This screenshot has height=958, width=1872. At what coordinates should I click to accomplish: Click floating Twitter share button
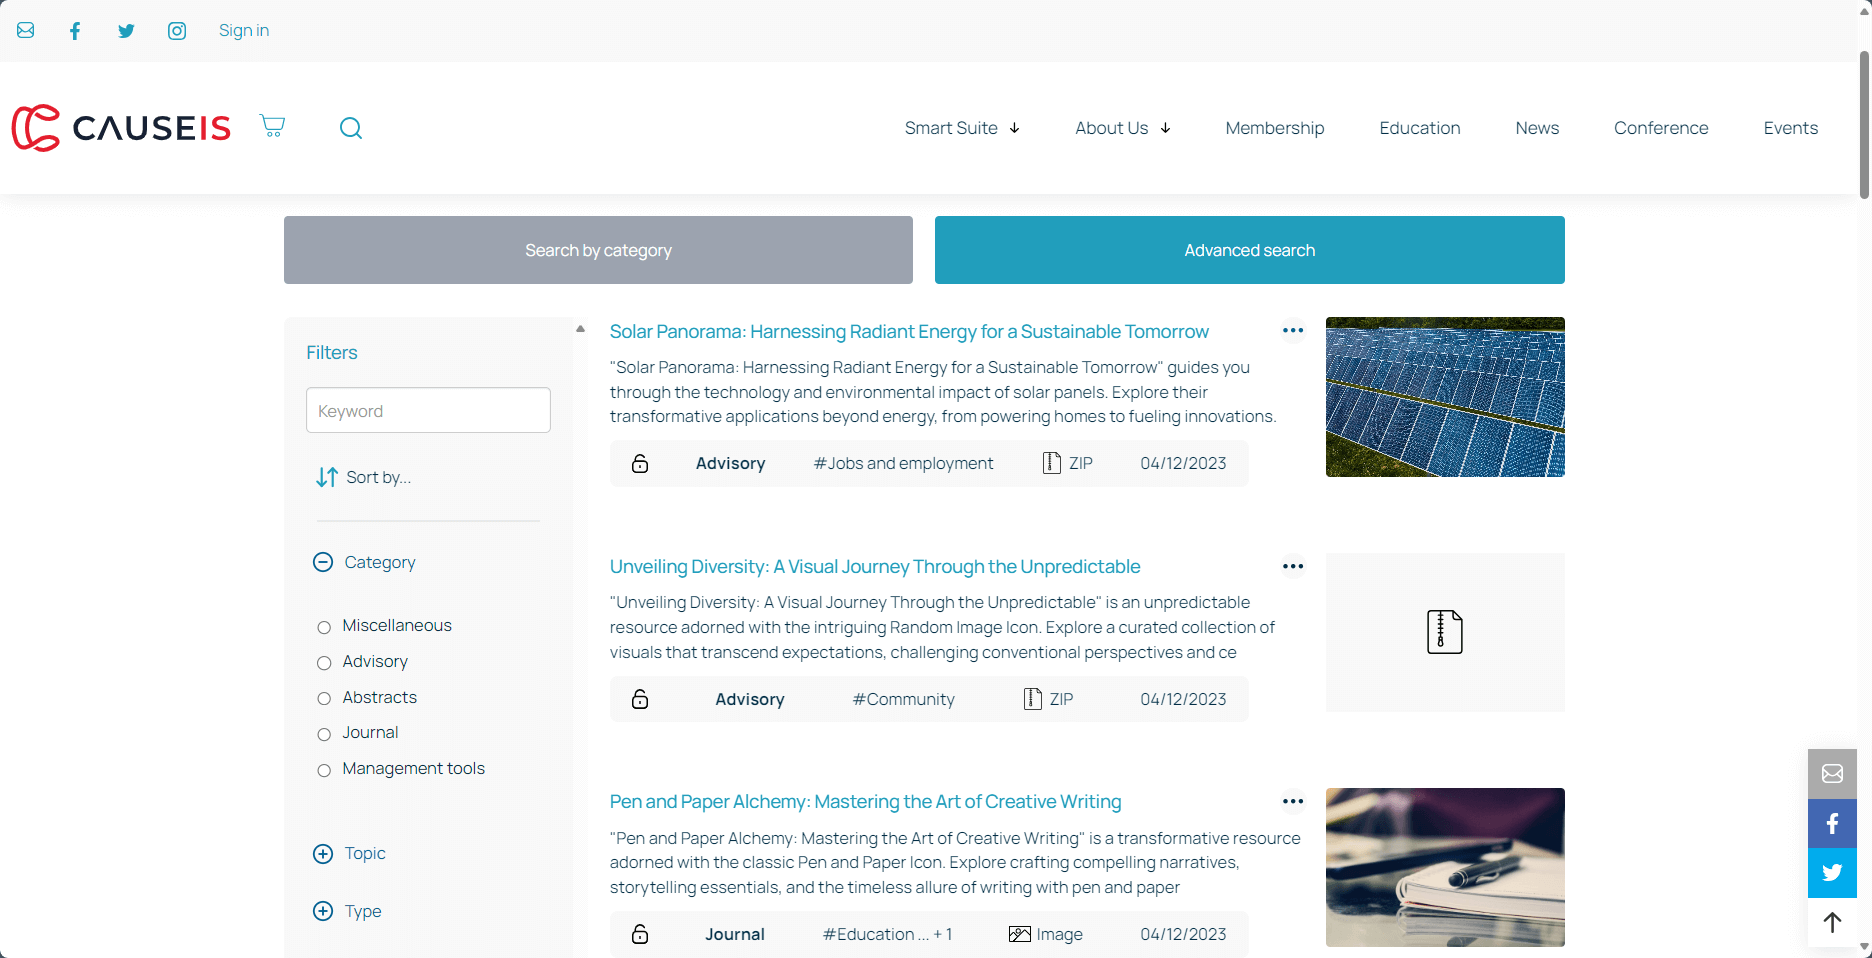click(1832, 873)
